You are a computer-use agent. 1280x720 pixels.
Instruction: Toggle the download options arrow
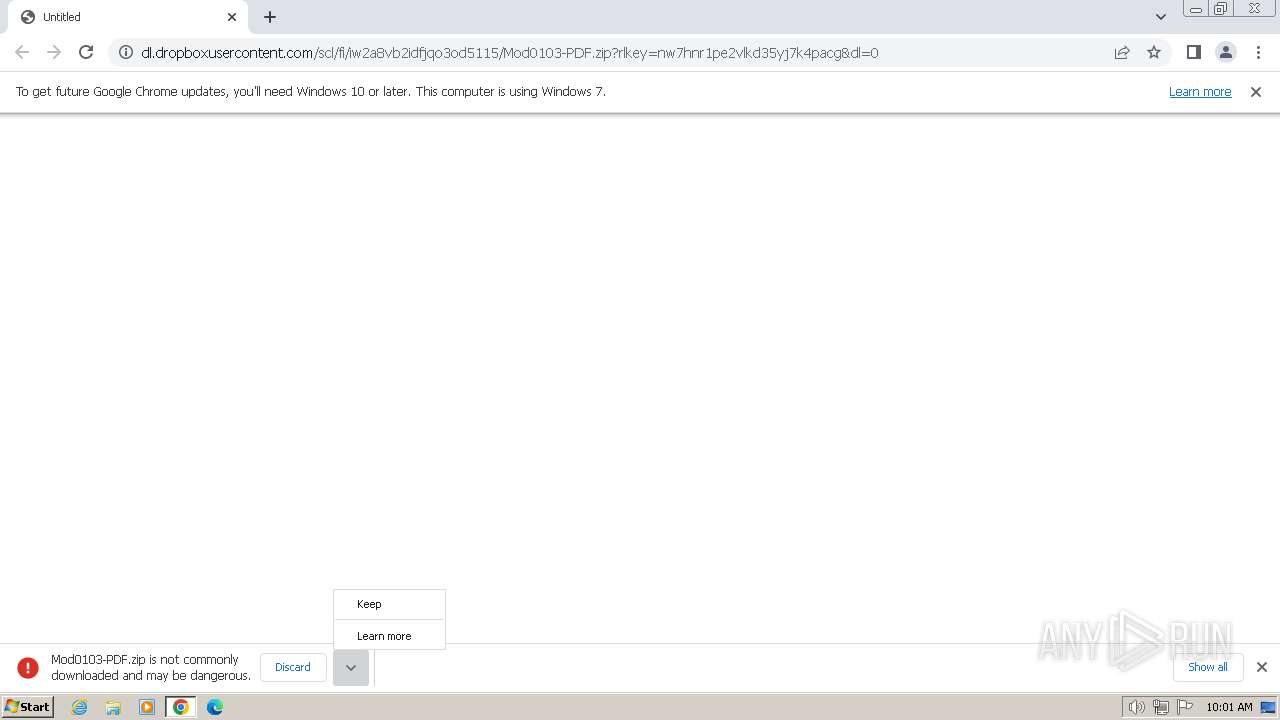[x=351, y=667]
